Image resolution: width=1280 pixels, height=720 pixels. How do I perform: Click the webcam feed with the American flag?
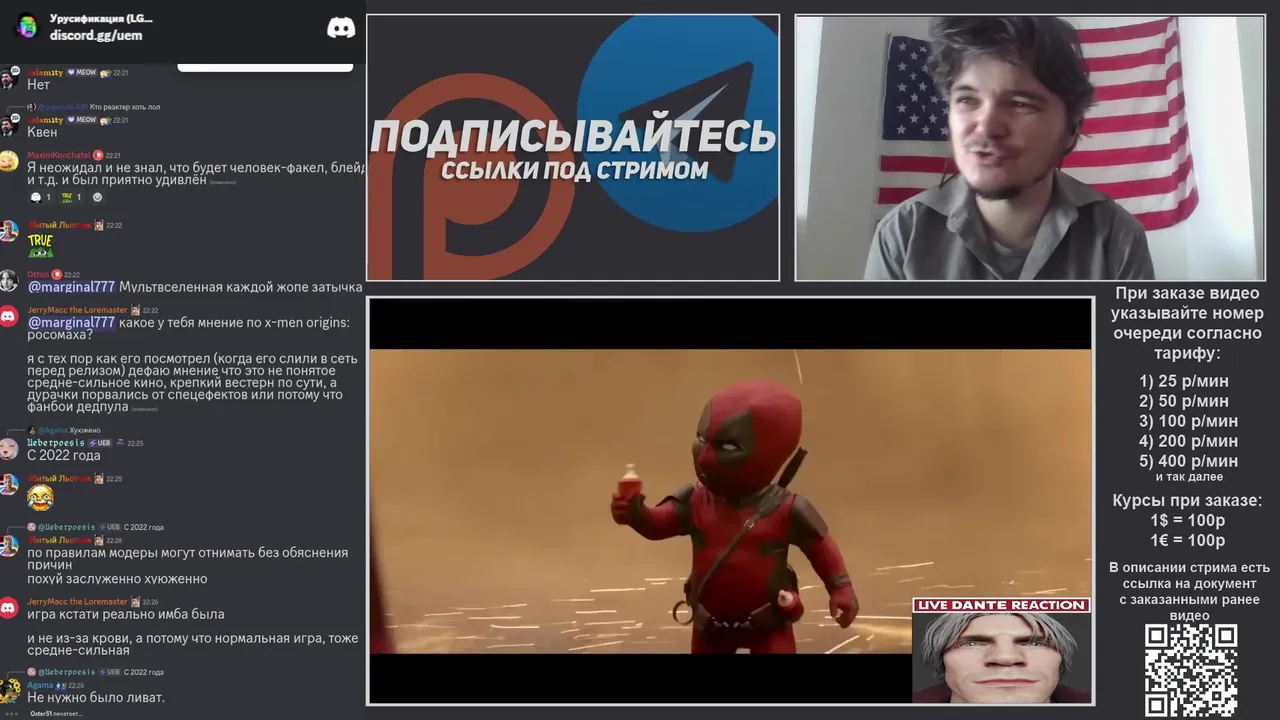(1030, 148)
